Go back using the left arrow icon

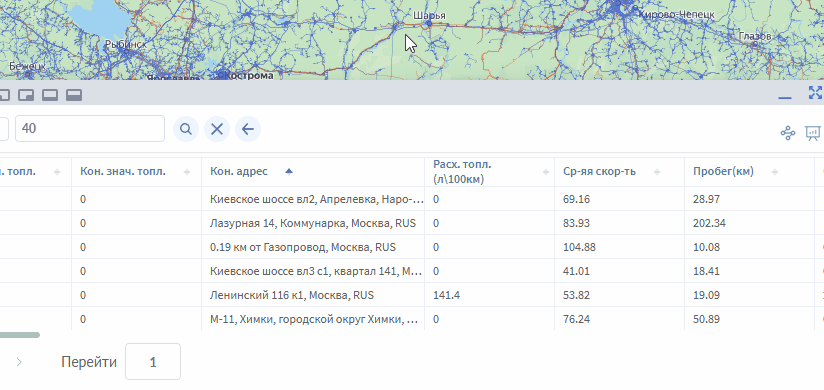click(x=248, y=129)
